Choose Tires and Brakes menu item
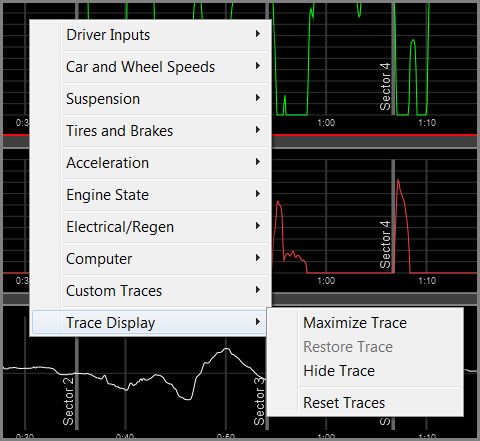Viewport: 480px width, 441px height. 151,131
